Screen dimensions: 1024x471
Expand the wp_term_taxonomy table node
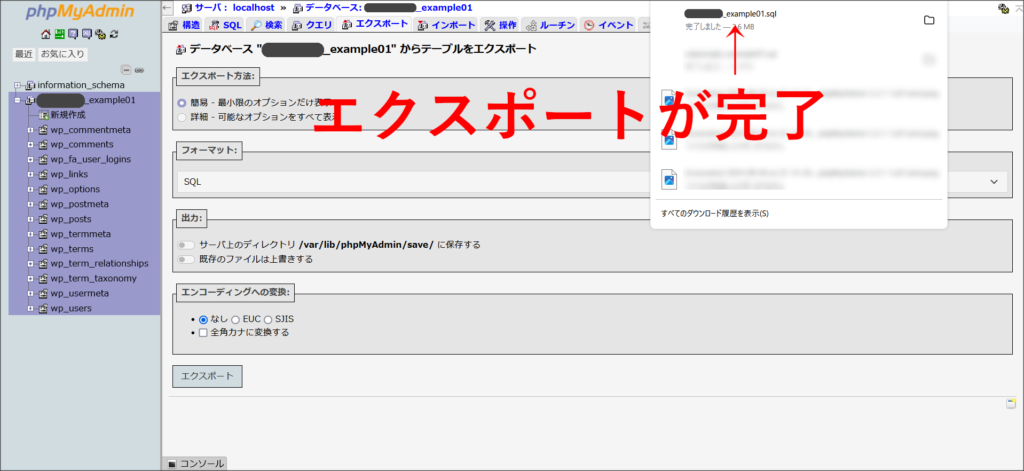tap(30, 278)
